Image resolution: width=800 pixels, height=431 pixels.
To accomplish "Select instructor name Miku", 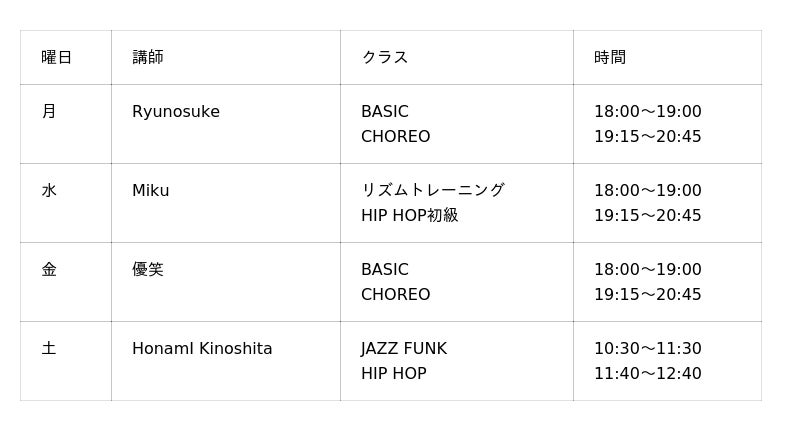I will coord(151,190).
